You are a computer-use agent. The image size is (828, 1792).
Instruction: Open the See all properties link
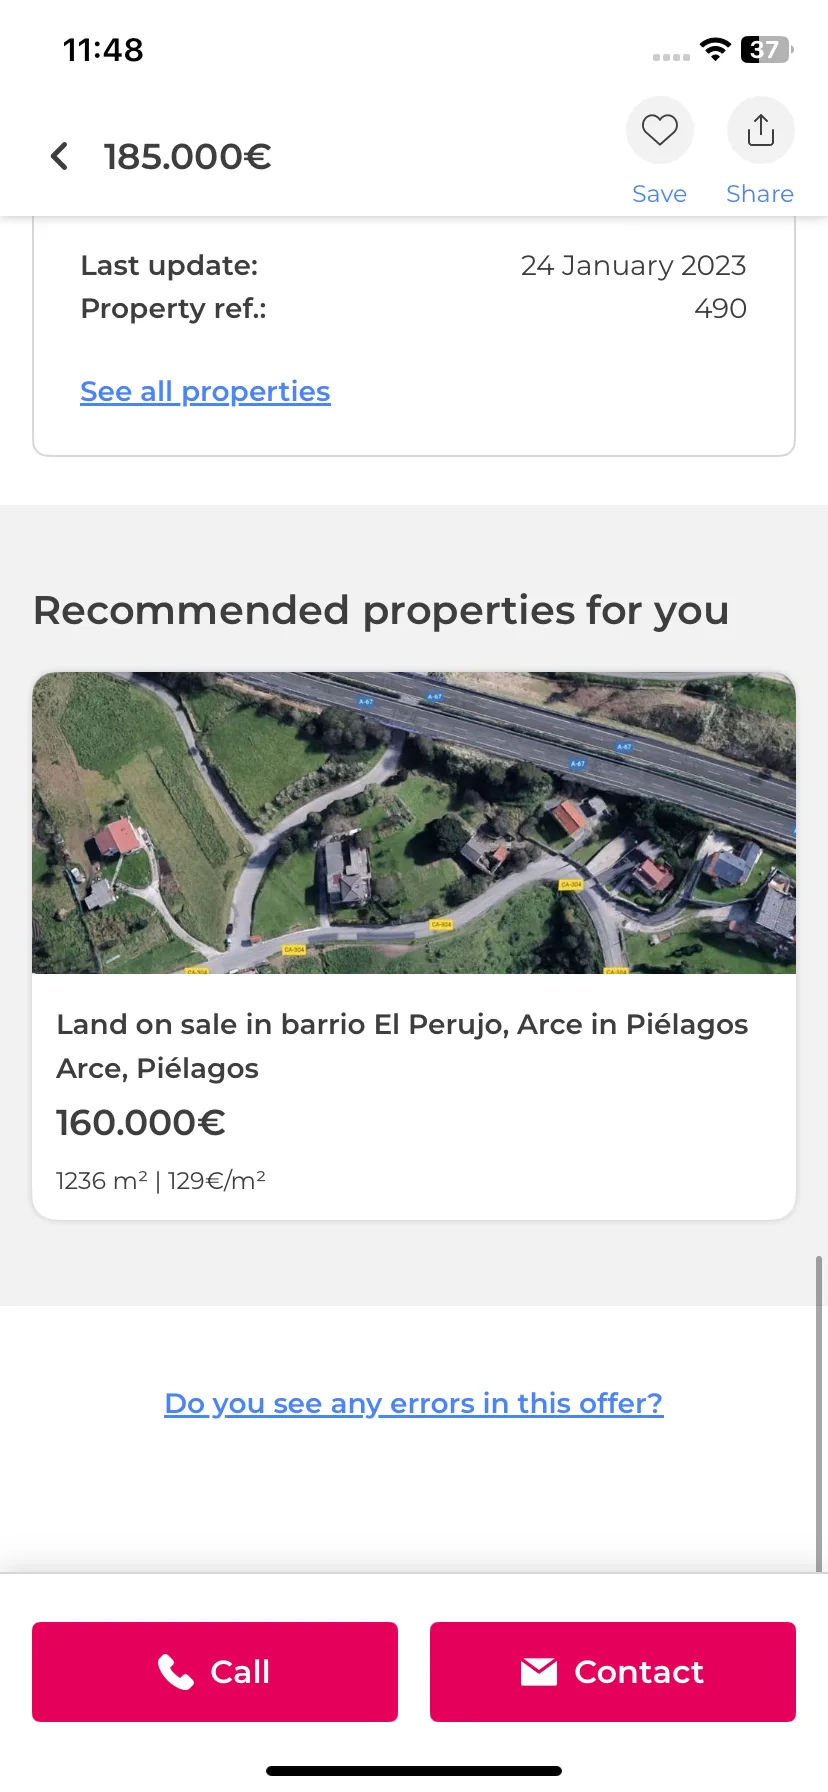point(205,391)
